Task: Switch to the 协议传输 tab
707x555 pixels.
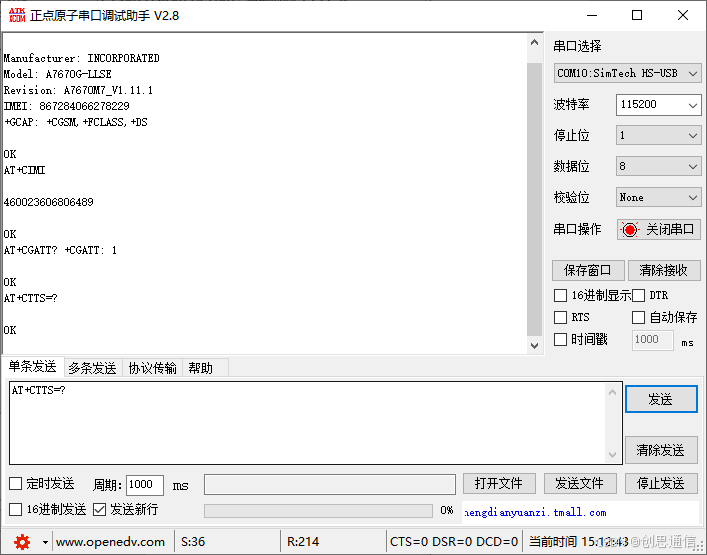Action: [x=152, y=368]
